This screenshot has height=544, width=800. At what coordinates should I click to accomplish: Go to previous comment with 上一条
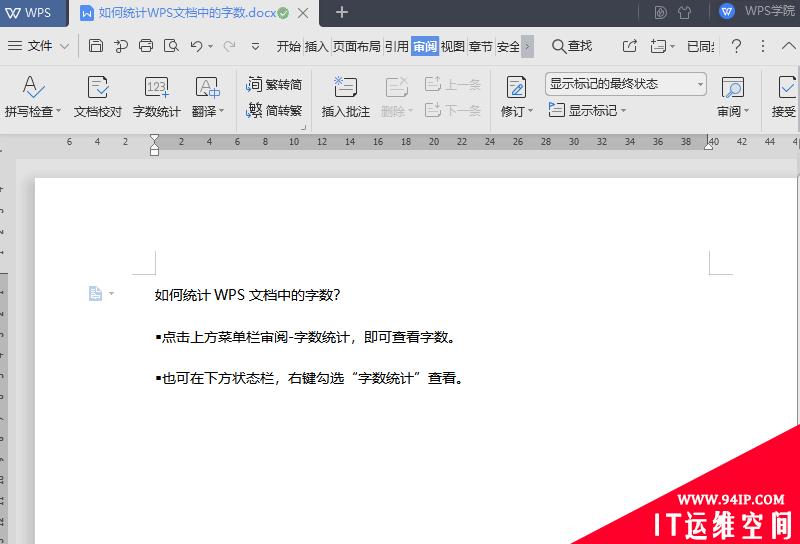[453, 84]
